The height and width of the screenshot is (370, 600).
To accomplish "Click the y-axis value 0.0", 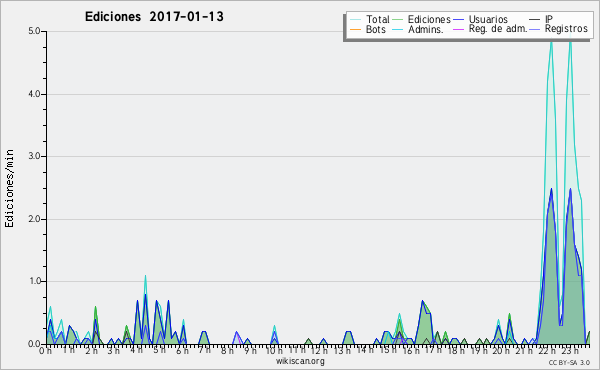I will [x=34, y=344].
